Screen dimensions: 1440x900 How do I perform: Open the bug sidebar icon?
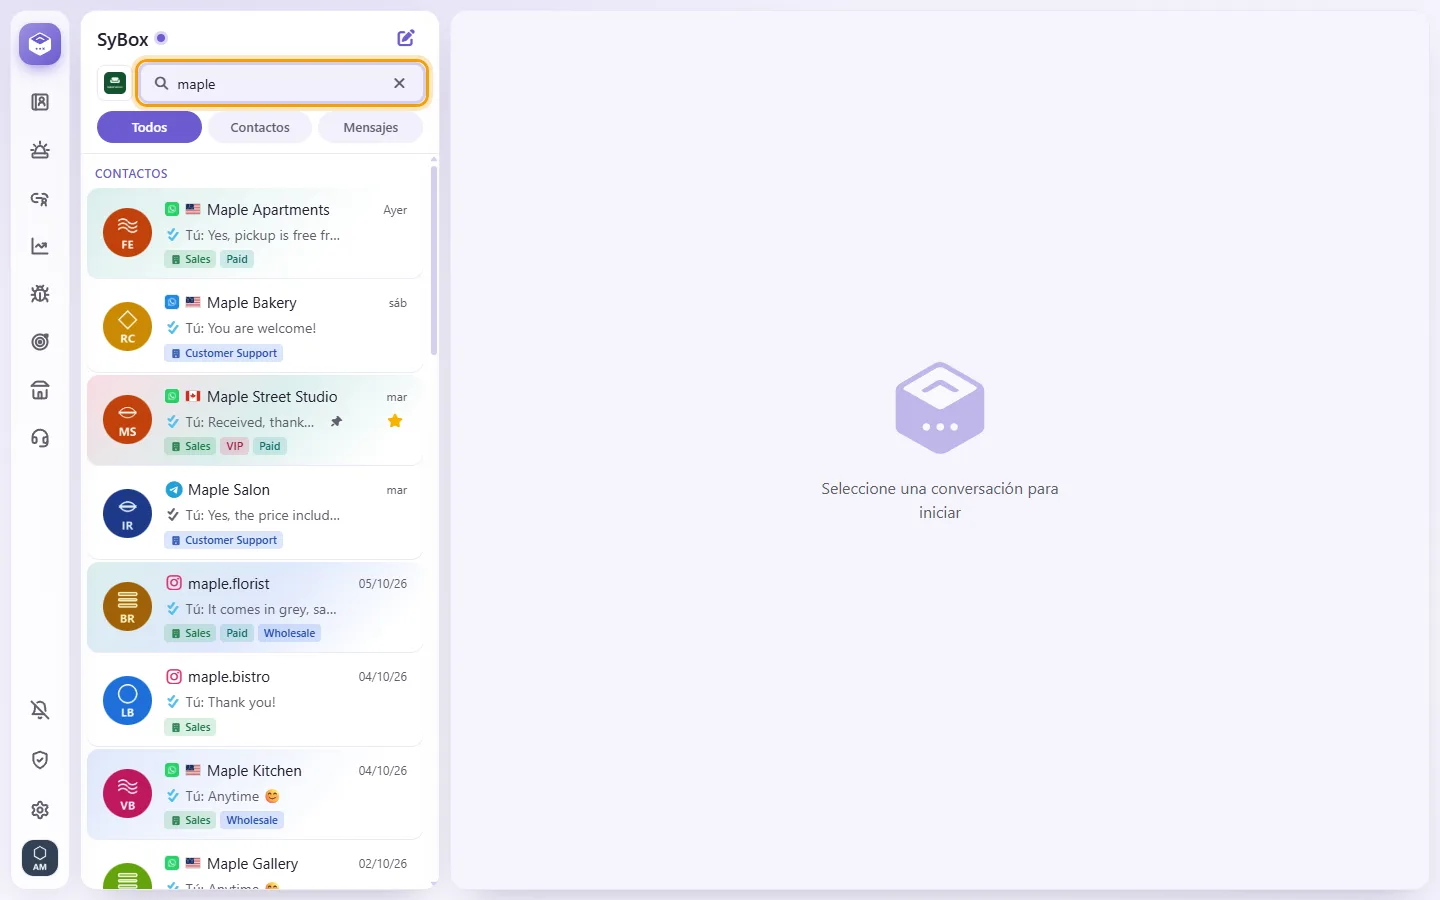(40, 294)
